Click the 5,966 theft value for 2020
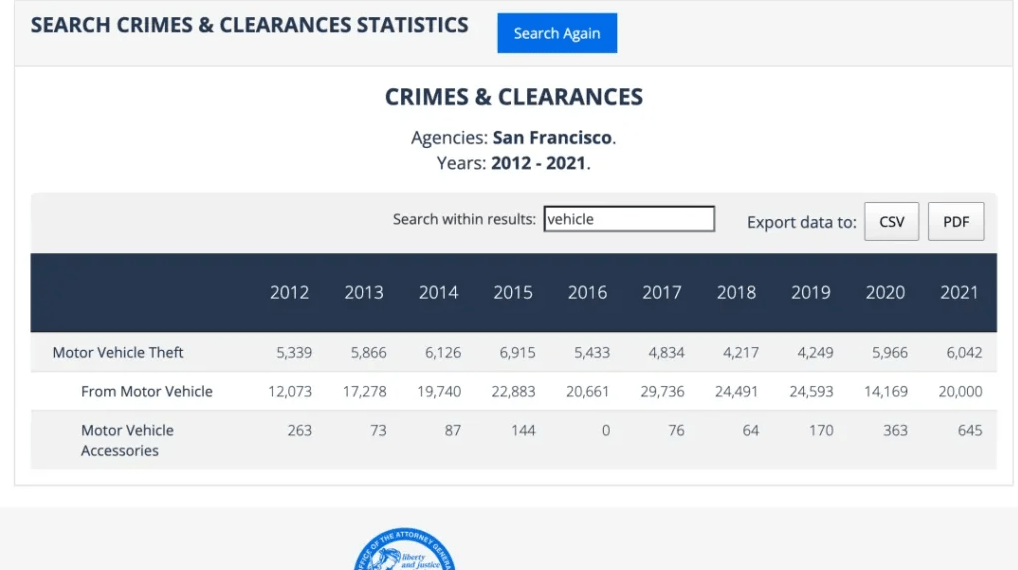Viewport: 1018px width, 570px height. 889,353
